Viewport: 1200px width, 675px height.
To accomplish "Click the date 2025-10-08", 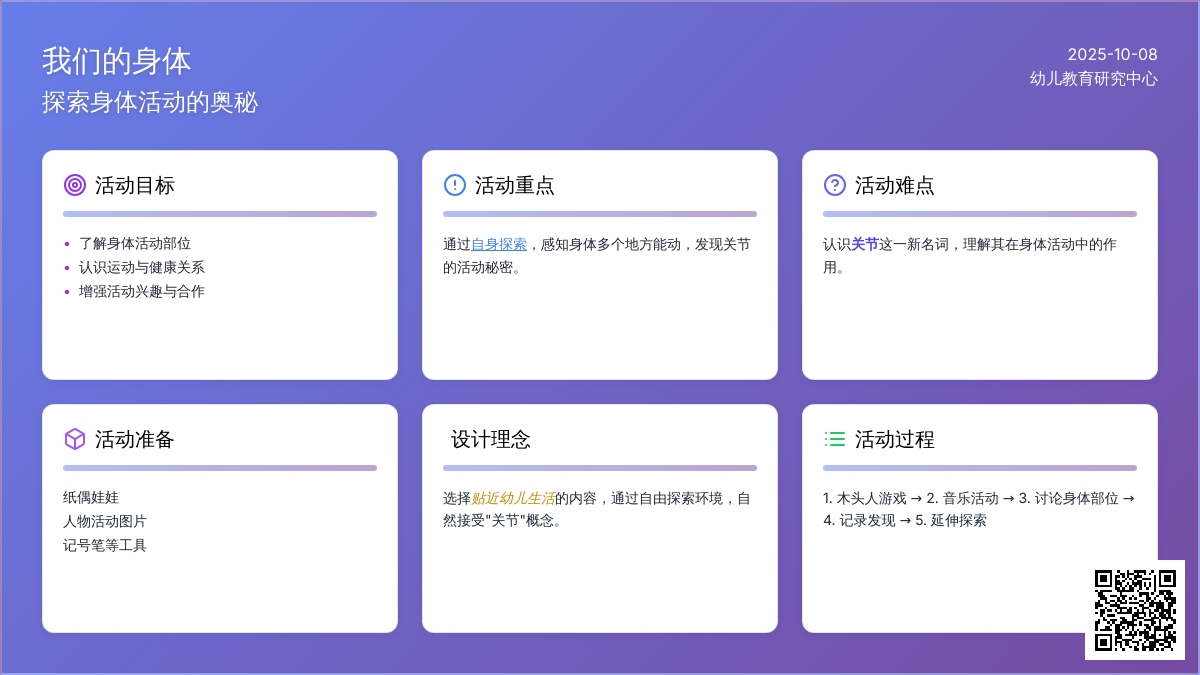I will pyautogui.click(x=1112, y=54).
